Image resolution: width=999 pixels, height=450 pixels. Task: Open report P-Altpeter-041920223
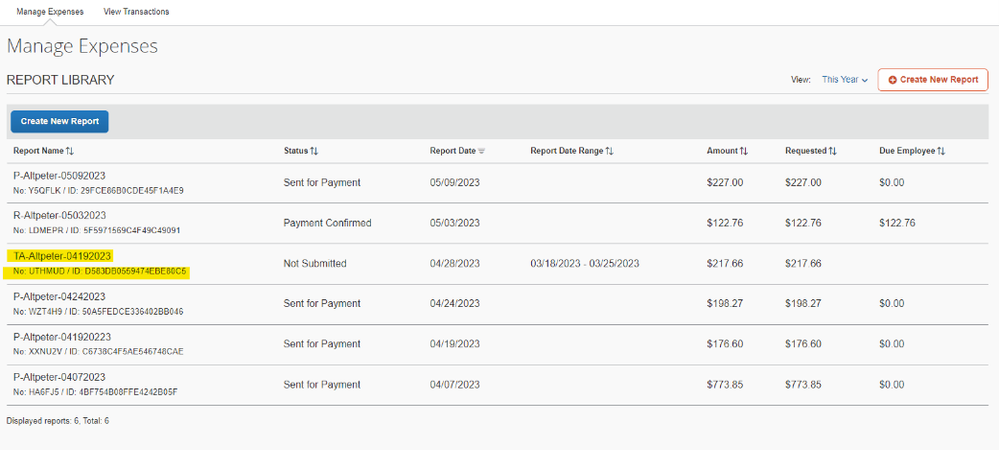click(62, 337)
